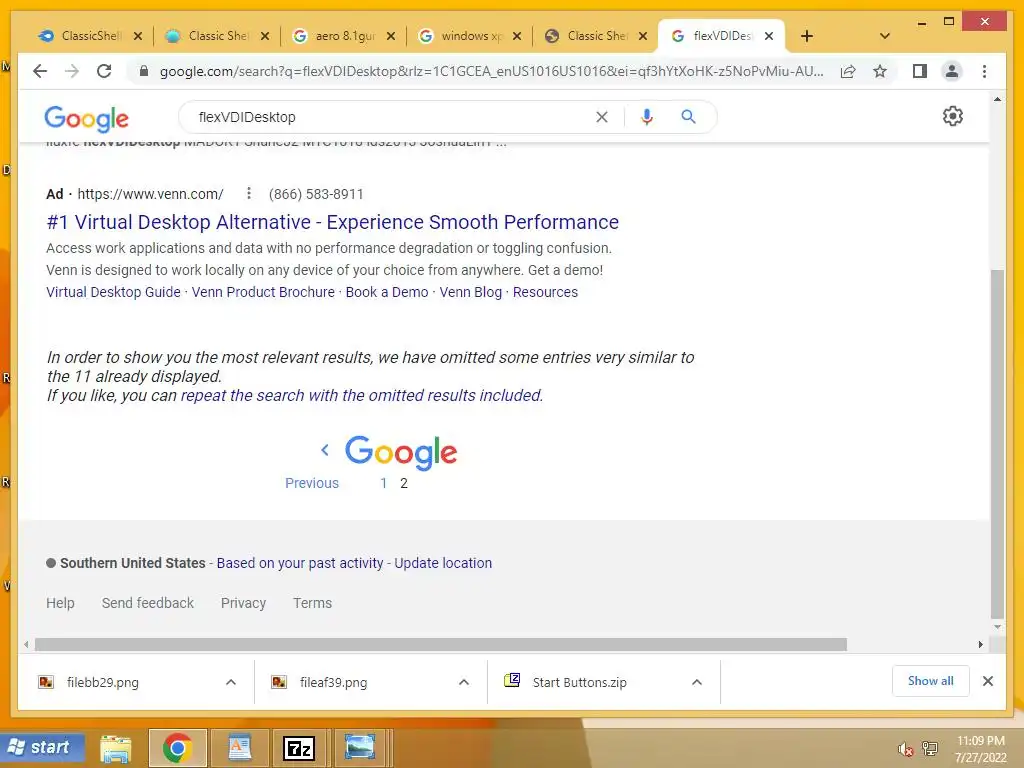Image resolution: width=1024 pixels, height=768 pixels.
Task: Go to the Previous results page
Action: [x=312, y=483]
